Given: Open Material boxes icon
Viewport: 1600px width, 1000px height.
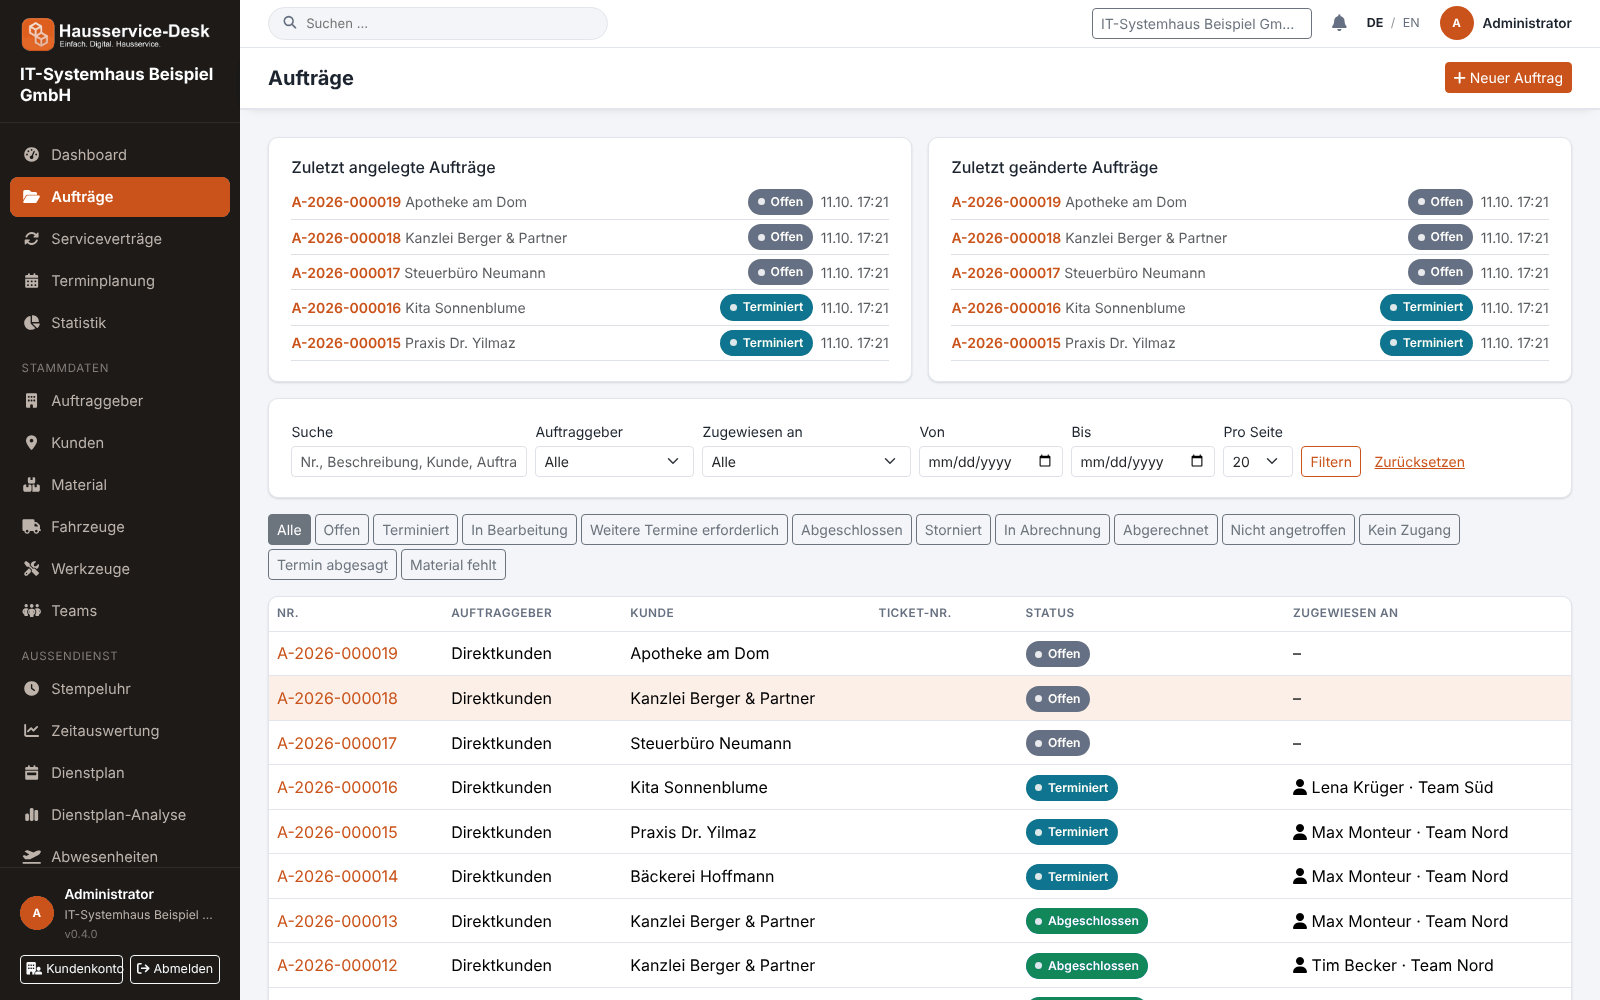Looking at the screenshot, I should click(32, 485).
